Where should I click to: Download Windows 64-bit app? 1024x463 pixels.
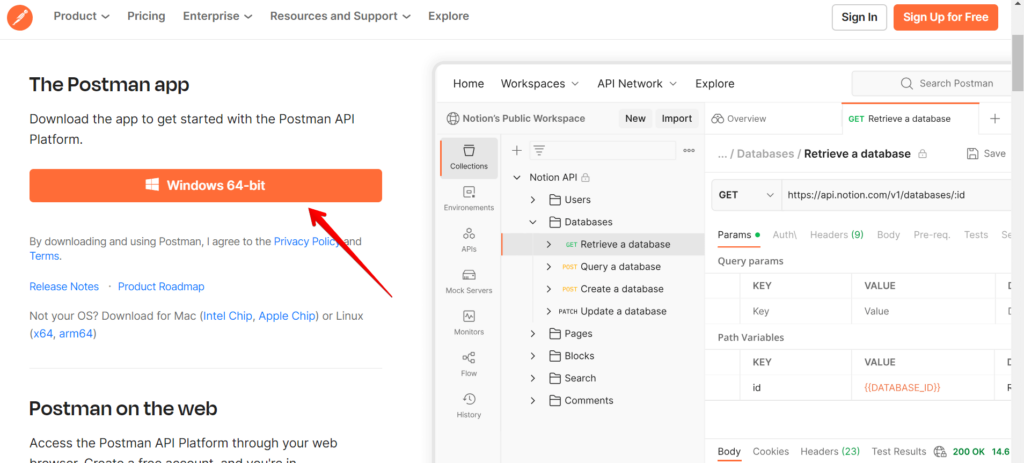(206, 185)
